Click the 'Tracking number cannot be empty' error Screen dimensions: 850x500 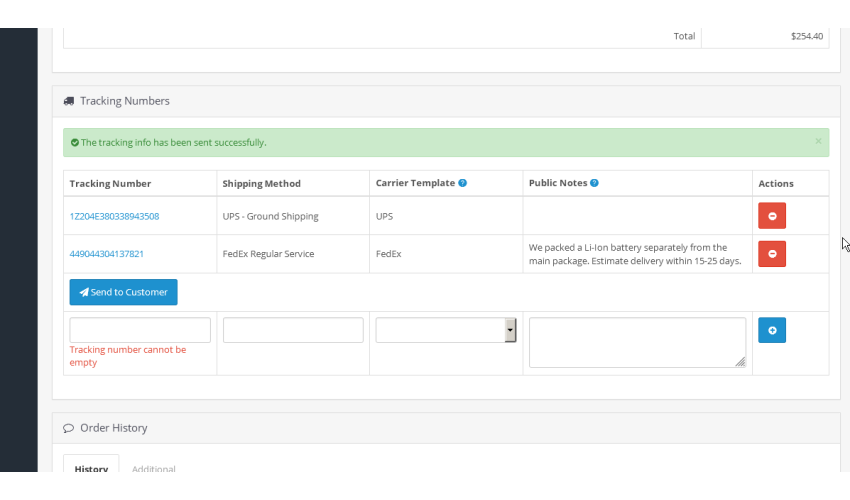coord(128,356)
